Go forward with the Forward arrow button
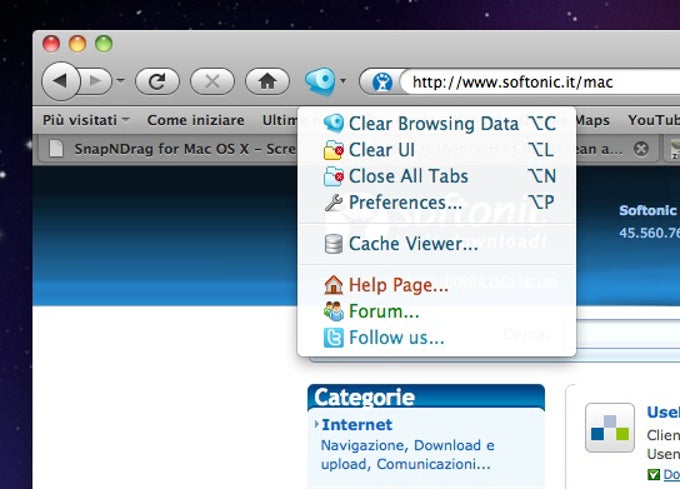Screen dimensions: 680x489 [95, 81]
